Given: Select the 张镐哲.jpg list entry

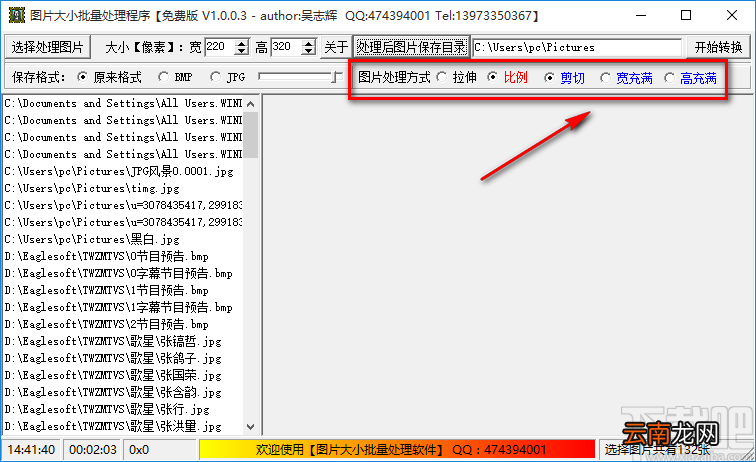Looking at the screenshot, I should 123,341.
